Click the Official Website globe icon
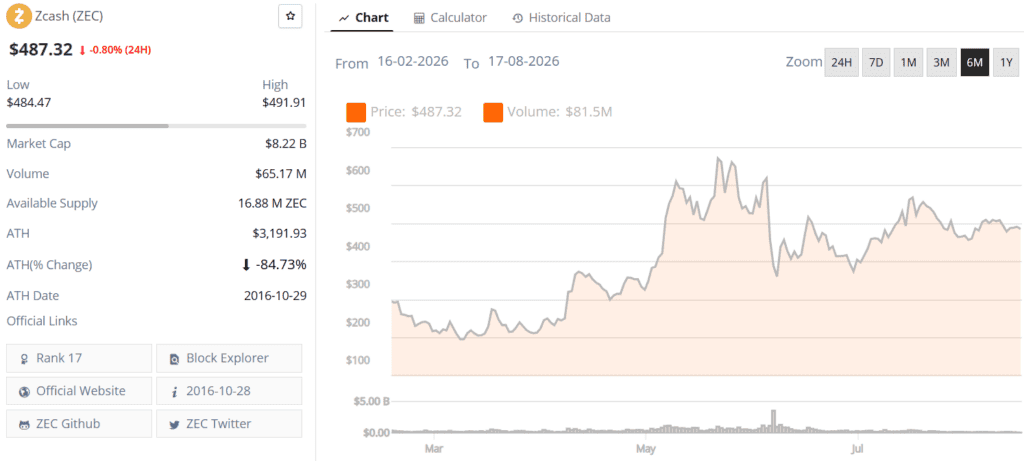This screenshot has width=1024, height=461. click(25, 392)
